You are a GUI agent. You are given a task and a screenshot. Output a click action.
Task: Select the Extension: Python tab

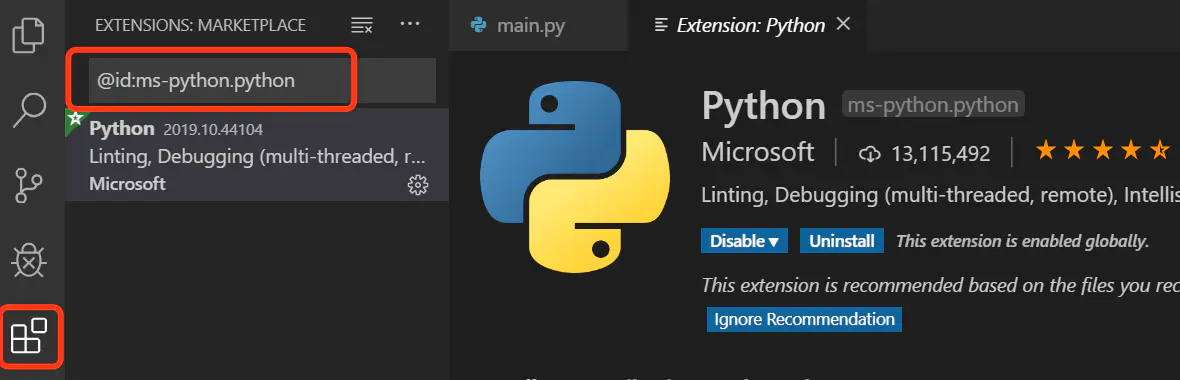point(741,26)
